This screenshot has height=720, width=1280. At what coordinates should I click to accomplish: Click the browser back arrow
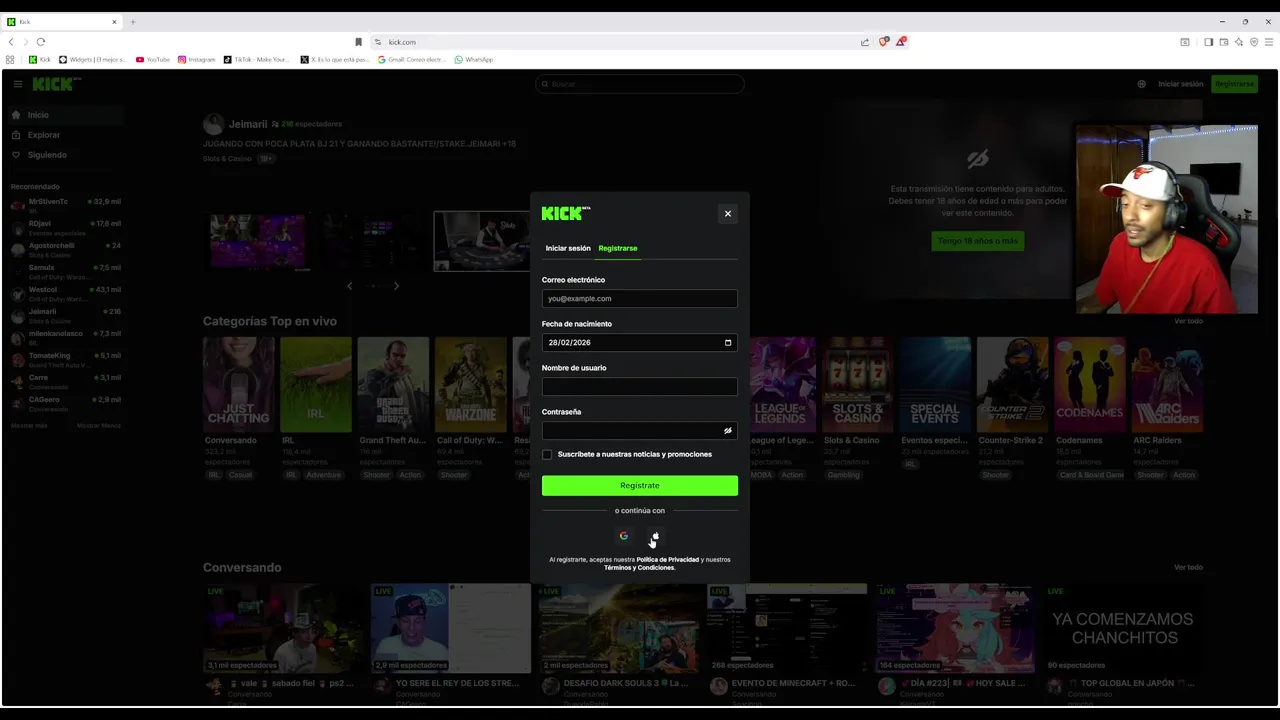pyautogui.click(x=11, y=42)
